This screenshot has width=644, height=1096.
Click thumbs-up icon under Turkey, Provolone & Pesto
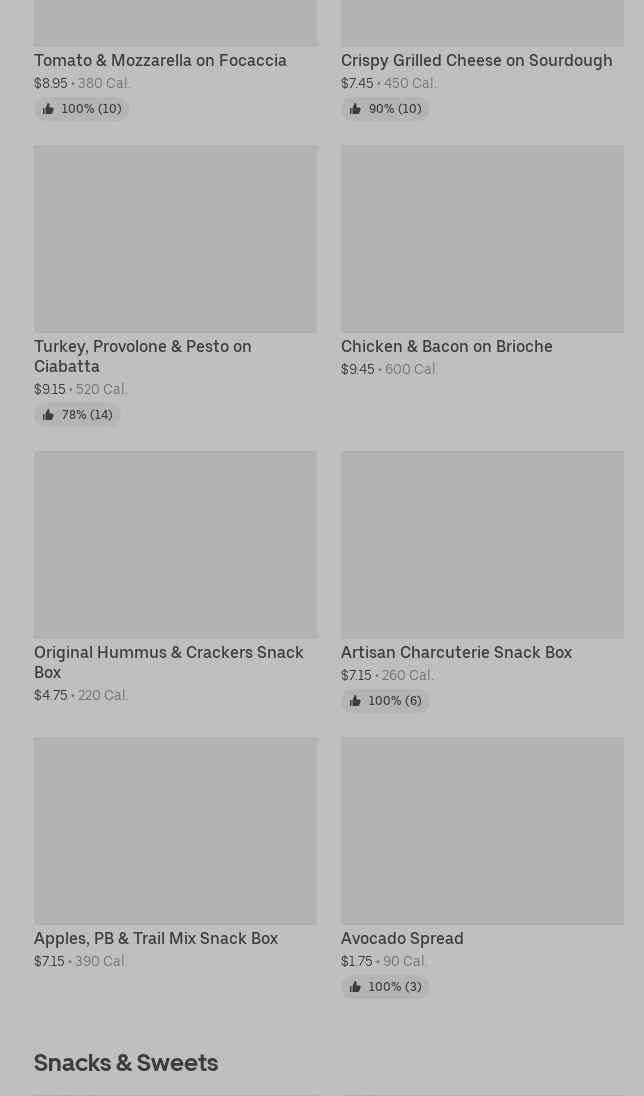(48, 415)
